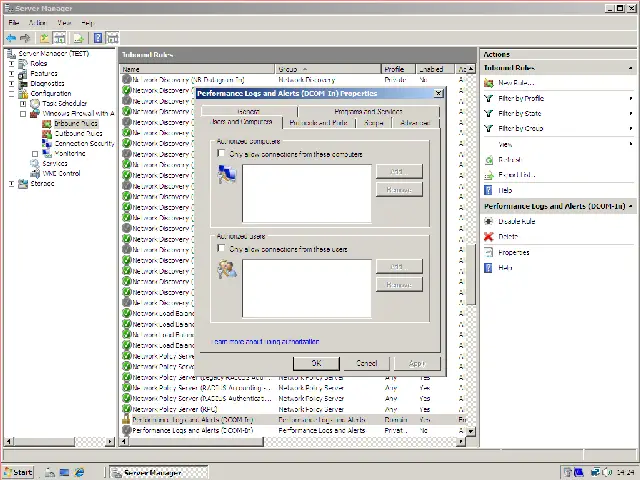Switch to the Advanced tab

[415, 122]
